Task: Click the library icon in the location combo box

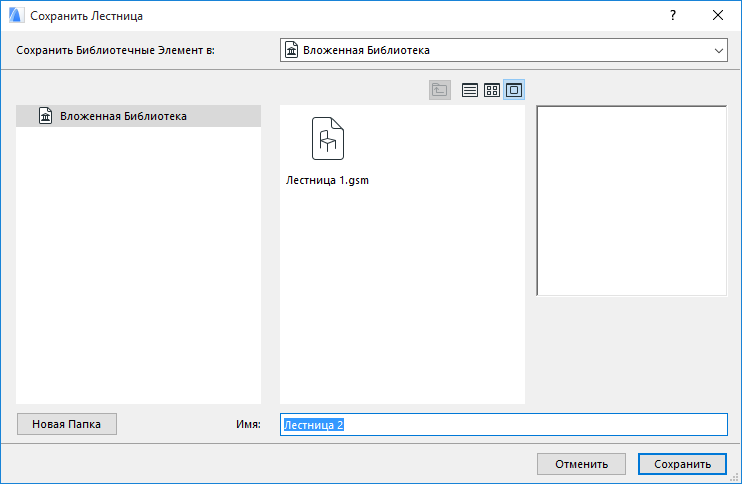Action: tap(292, 50)
